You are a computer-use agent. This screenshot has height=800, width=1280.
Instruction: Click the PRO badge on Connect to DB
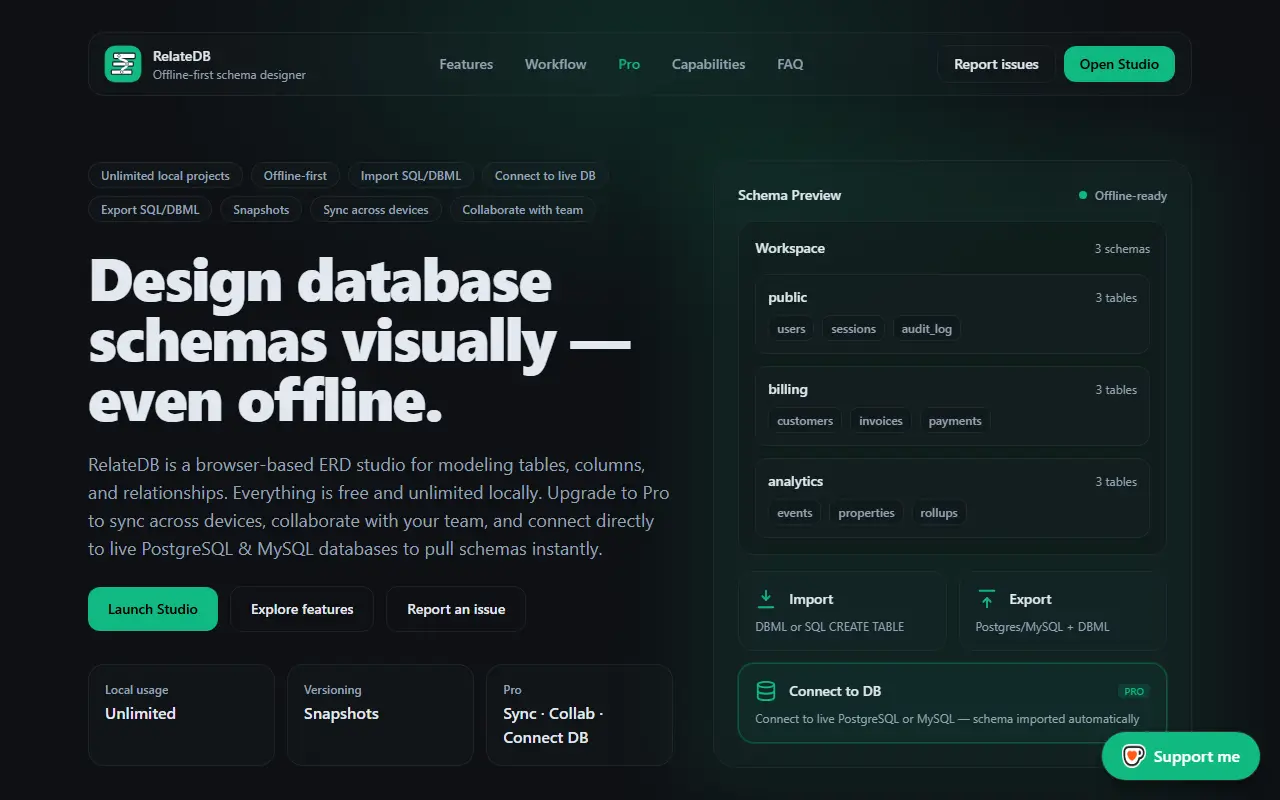pyautogui.click(x=1134, y=691)
